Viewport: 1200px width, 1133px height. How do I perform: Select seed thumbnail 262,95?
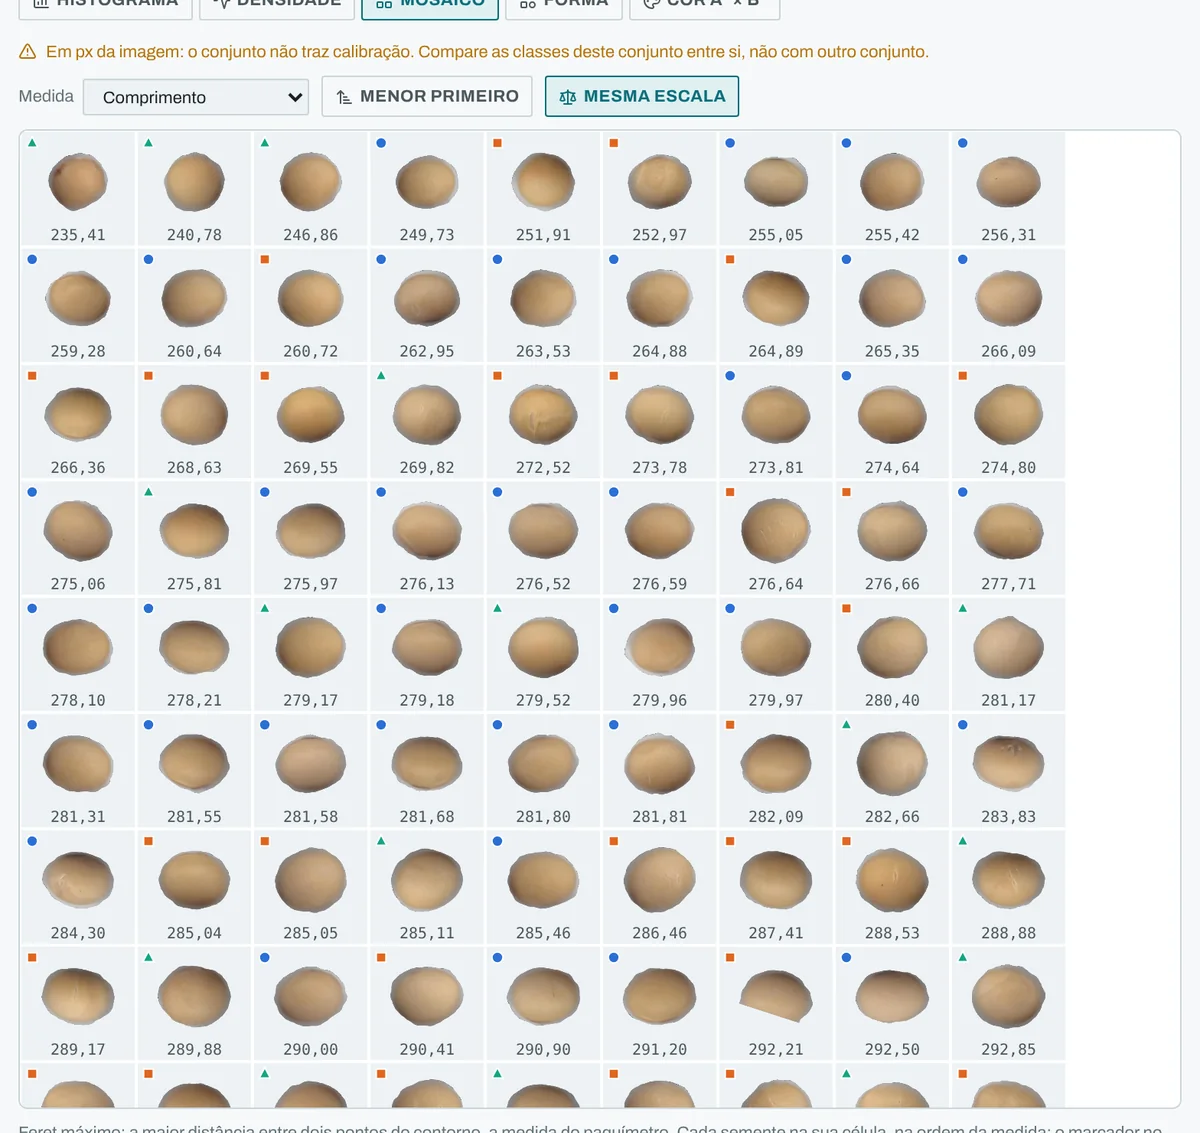click(x=427, y=305)
